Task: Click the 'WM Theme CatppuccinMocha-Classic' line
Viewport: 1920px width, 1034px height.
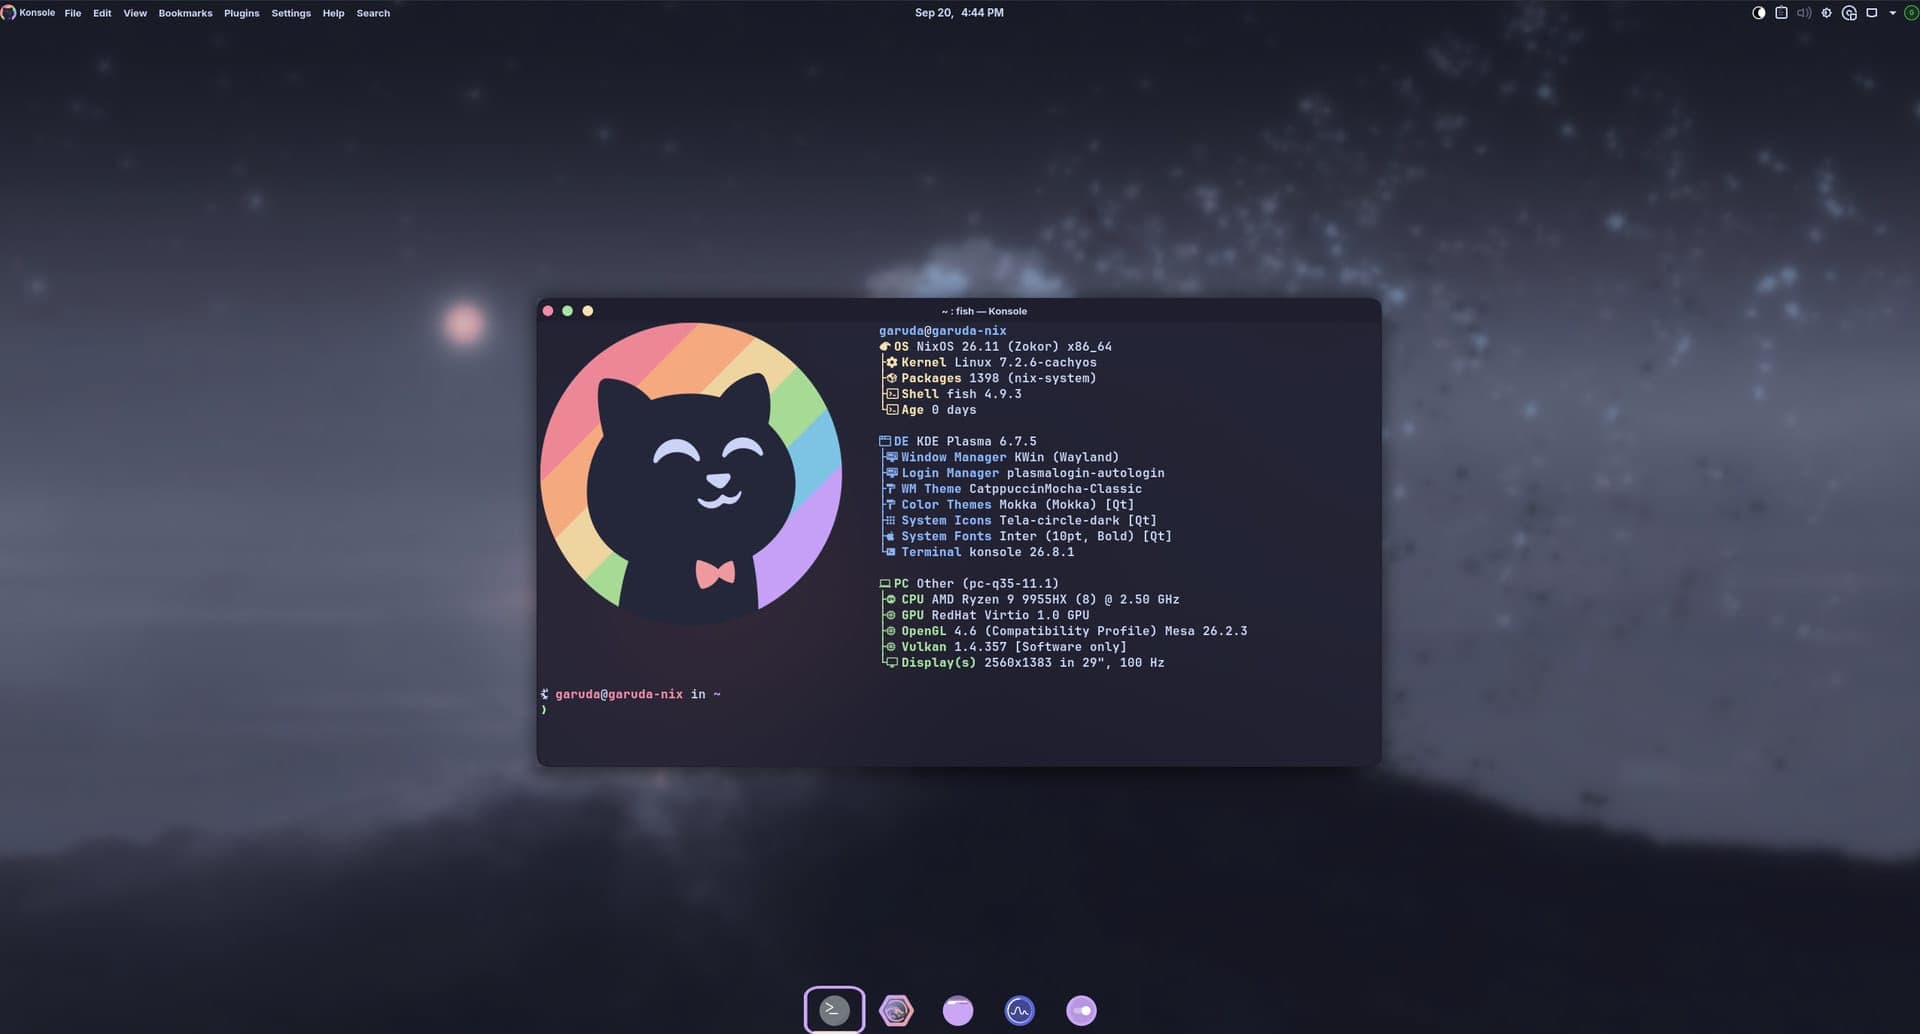Action: point(1013,489)
